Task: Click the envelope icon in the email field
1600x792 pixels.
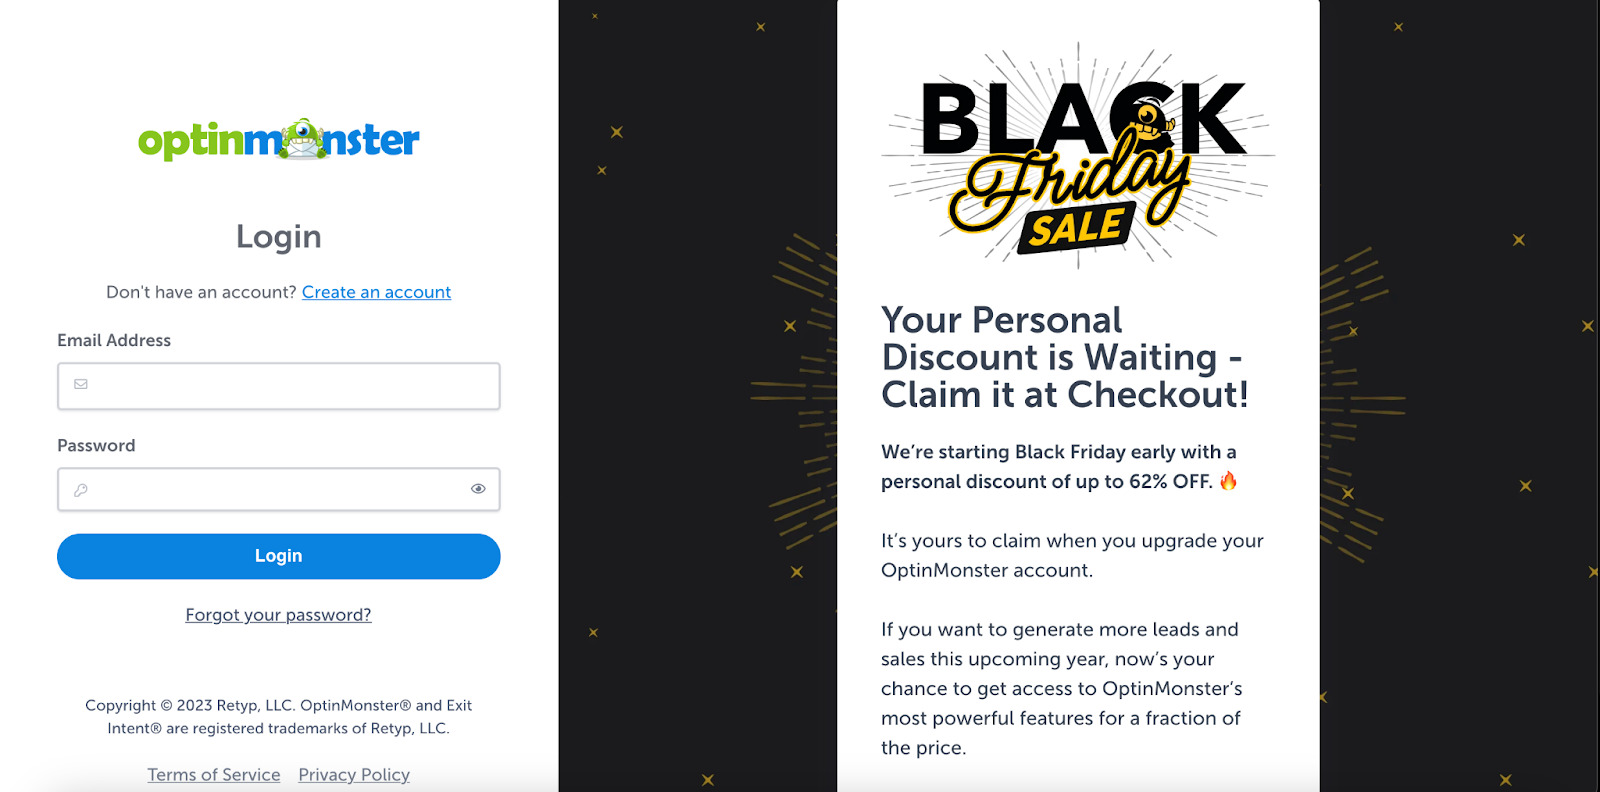Action: click(81, 384)
